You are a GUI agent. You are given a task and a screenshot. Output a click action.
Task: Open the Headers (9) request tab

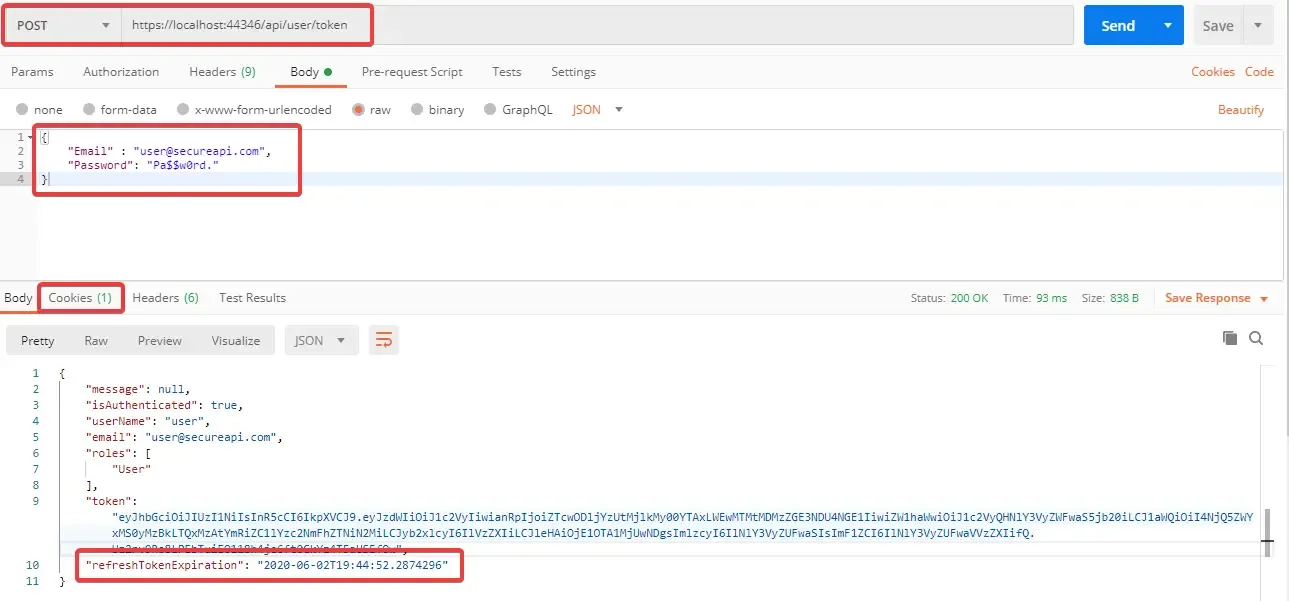222,72
